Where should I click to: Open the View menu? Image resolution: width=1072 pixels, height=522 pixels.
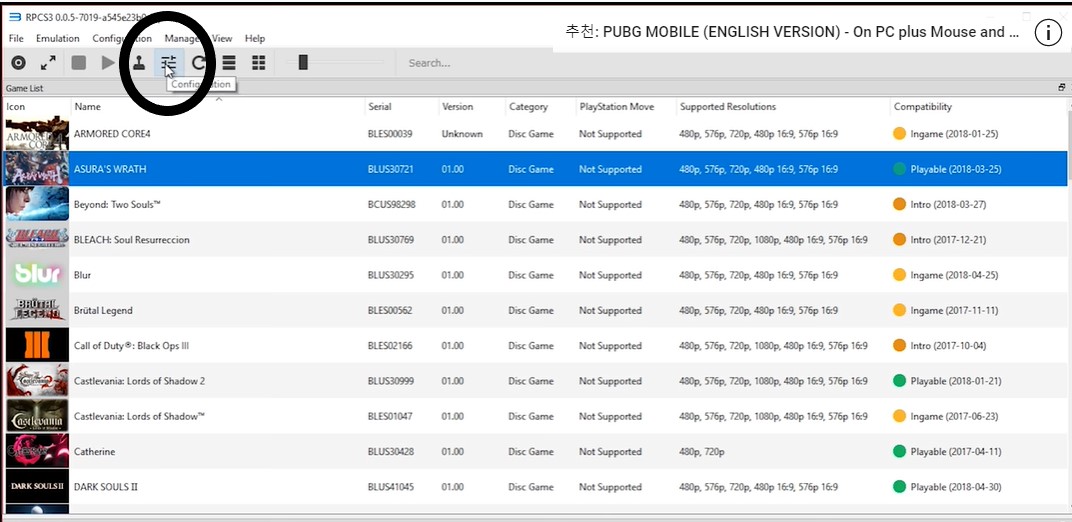[222, 38]
